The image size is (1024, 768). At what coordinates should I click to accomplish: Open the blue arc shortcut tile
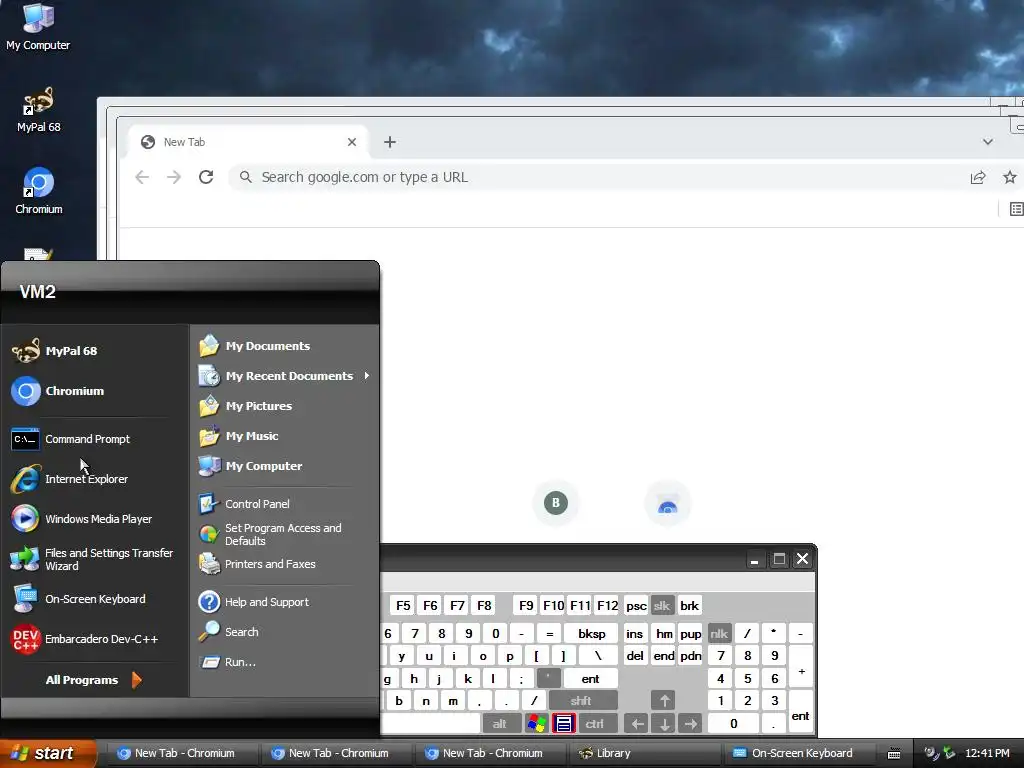point(667,503)
